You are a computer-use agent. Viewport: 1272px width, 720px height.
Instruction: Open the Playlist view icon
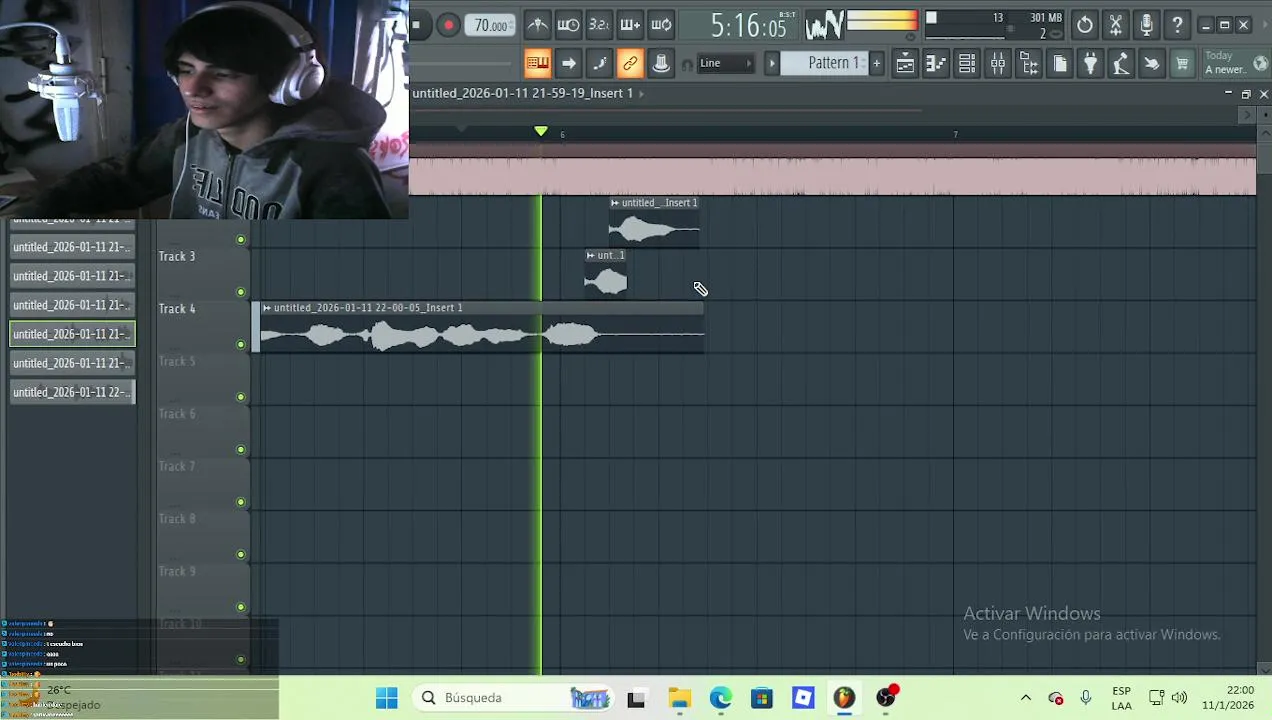905,64
